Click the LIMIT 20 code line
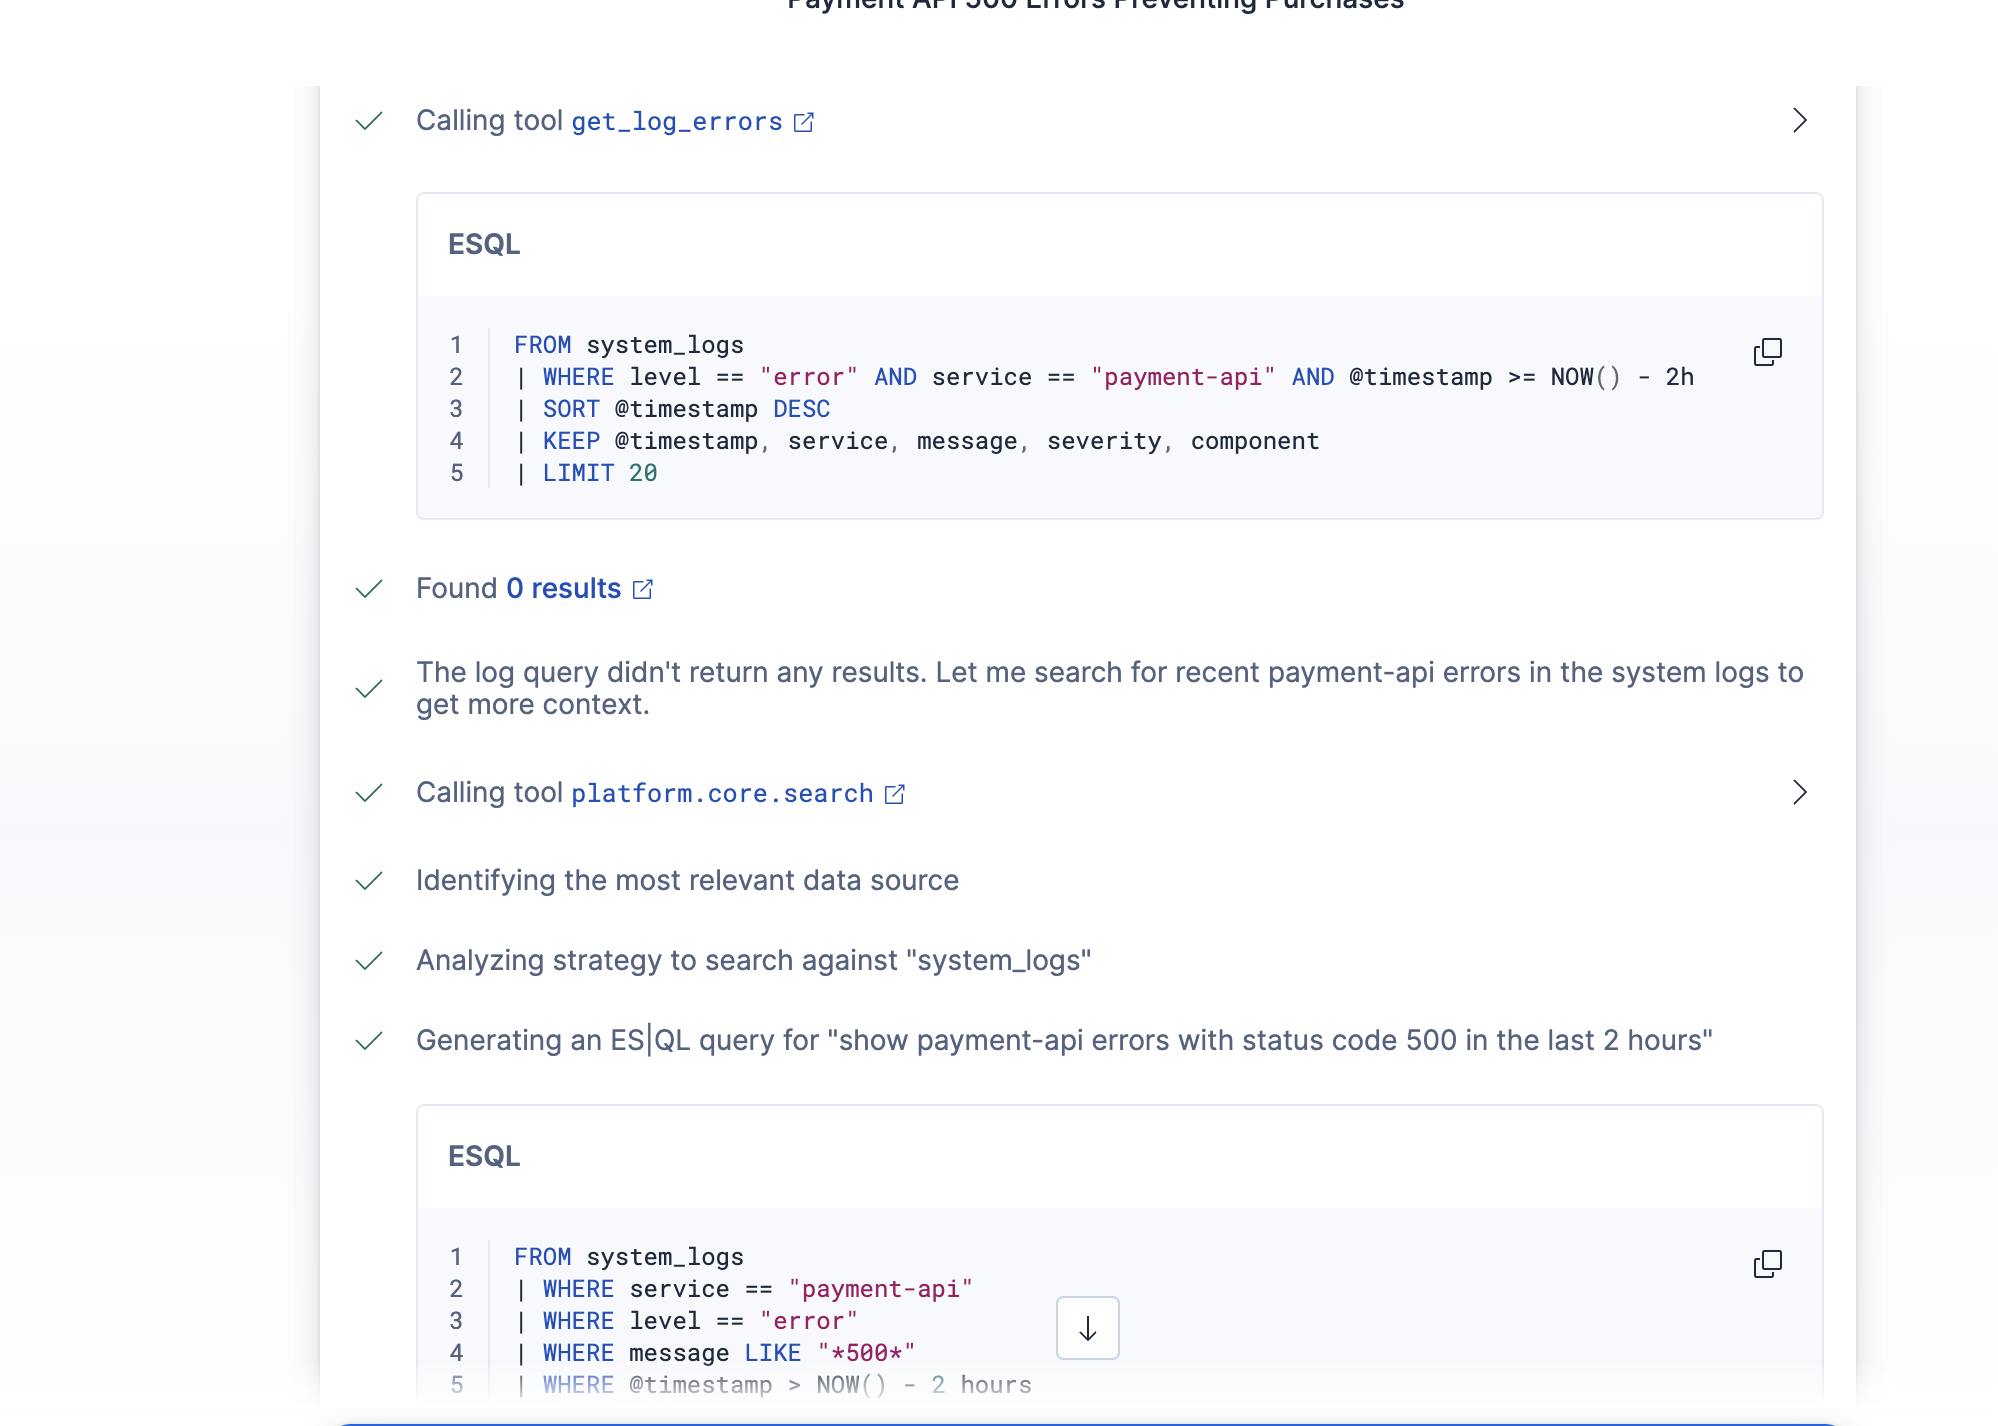Viewport: 1998px width, 1426px height. pyautogui.click(x=599, y=473)
